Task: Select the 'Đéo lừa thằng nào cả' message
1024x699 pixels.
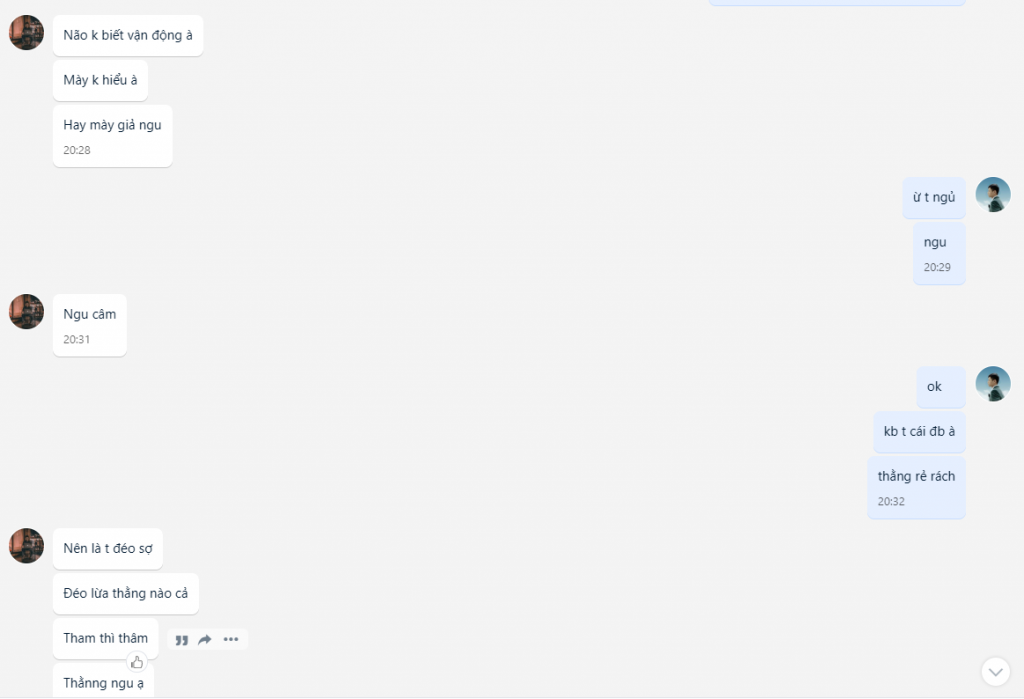Action: tap(125, 593)
